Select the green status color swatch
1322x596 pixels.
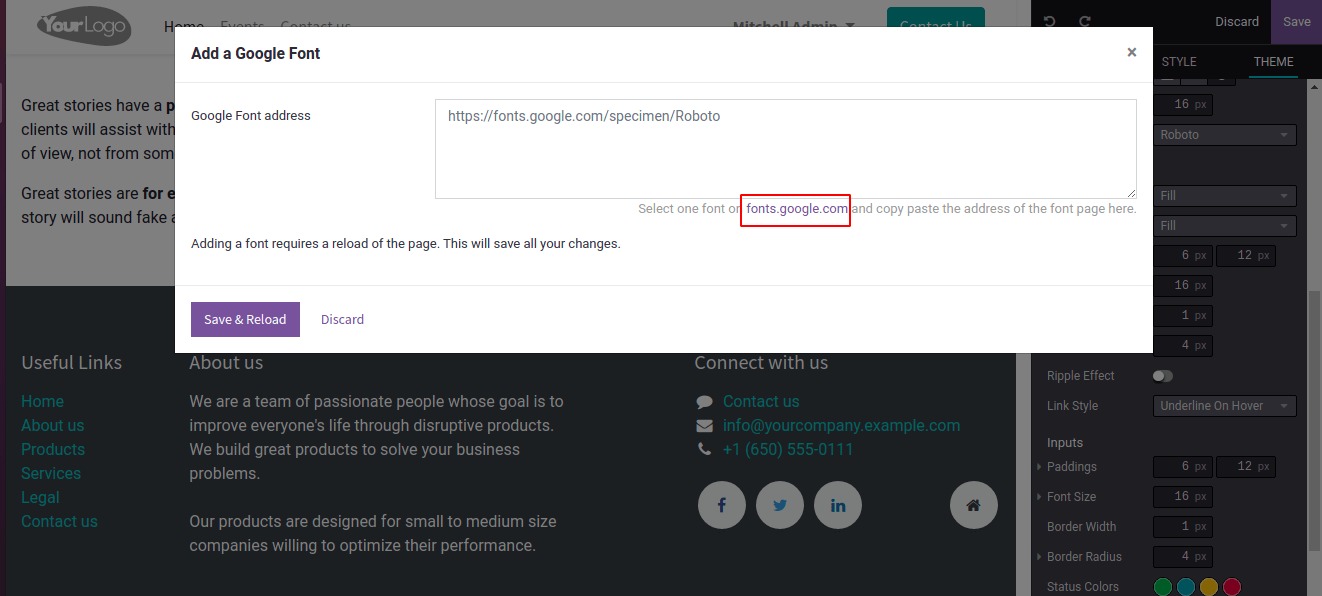[x=1163, y=587]
